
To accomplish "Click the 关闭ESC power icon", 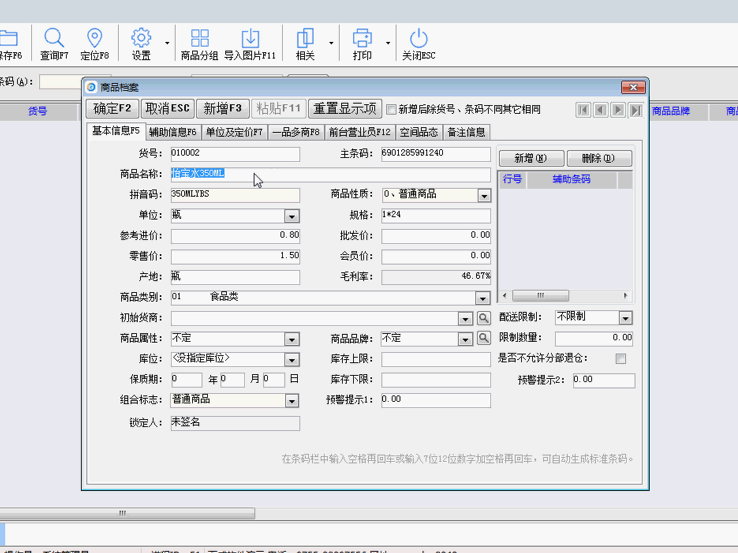I will click(x=418, y=38).
